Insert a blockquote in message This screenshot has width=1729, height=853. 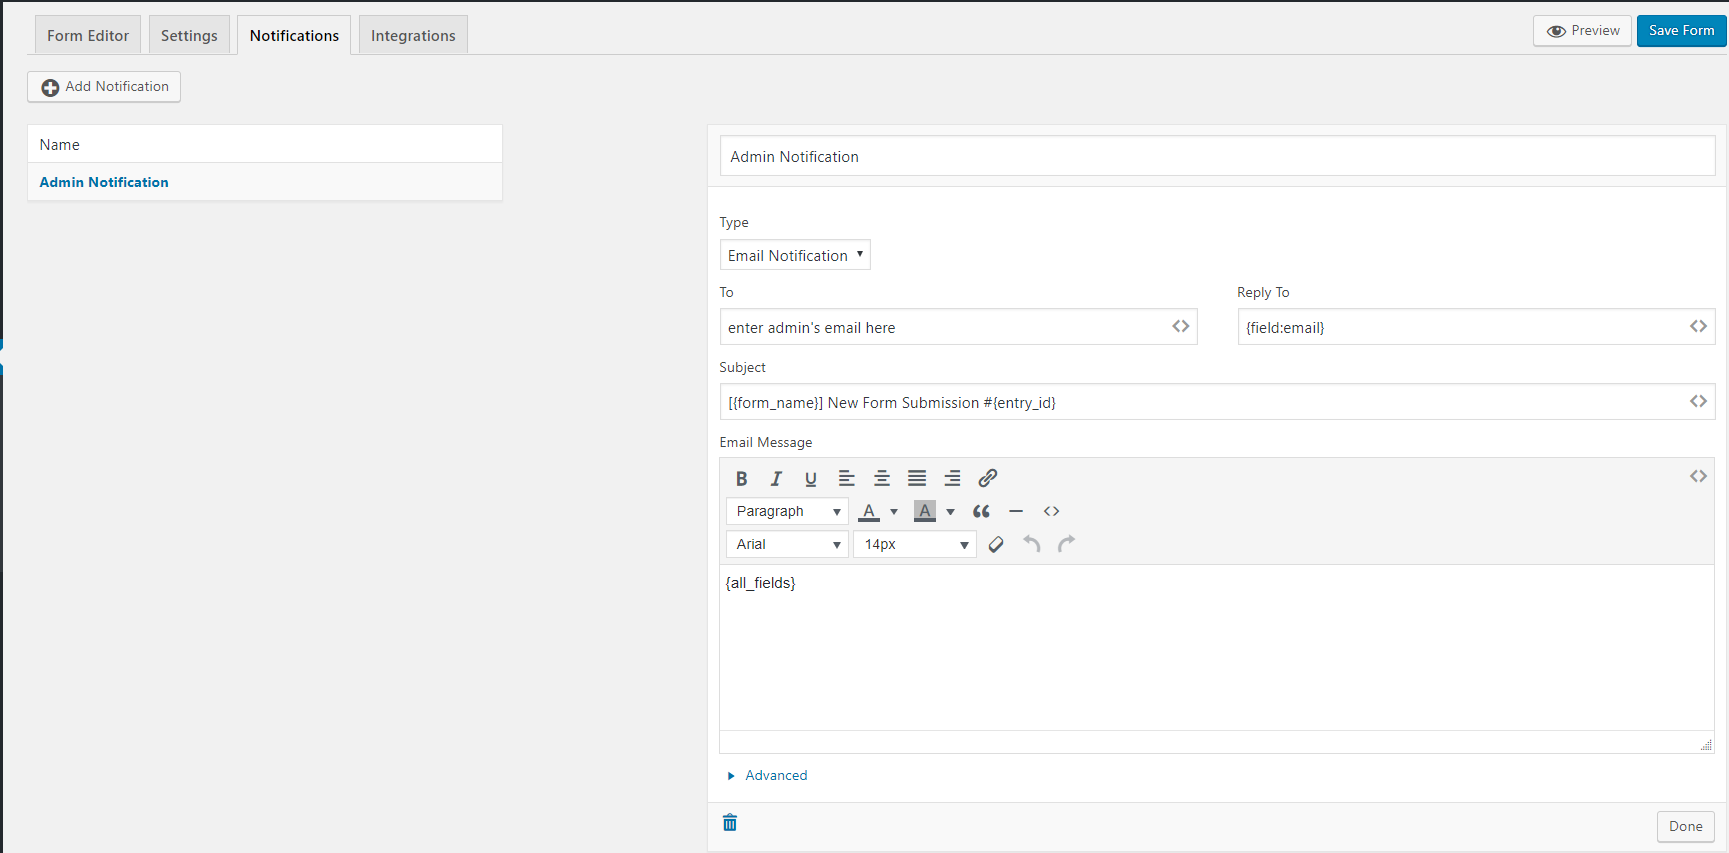pyautogui.click(x=982, y=511)
